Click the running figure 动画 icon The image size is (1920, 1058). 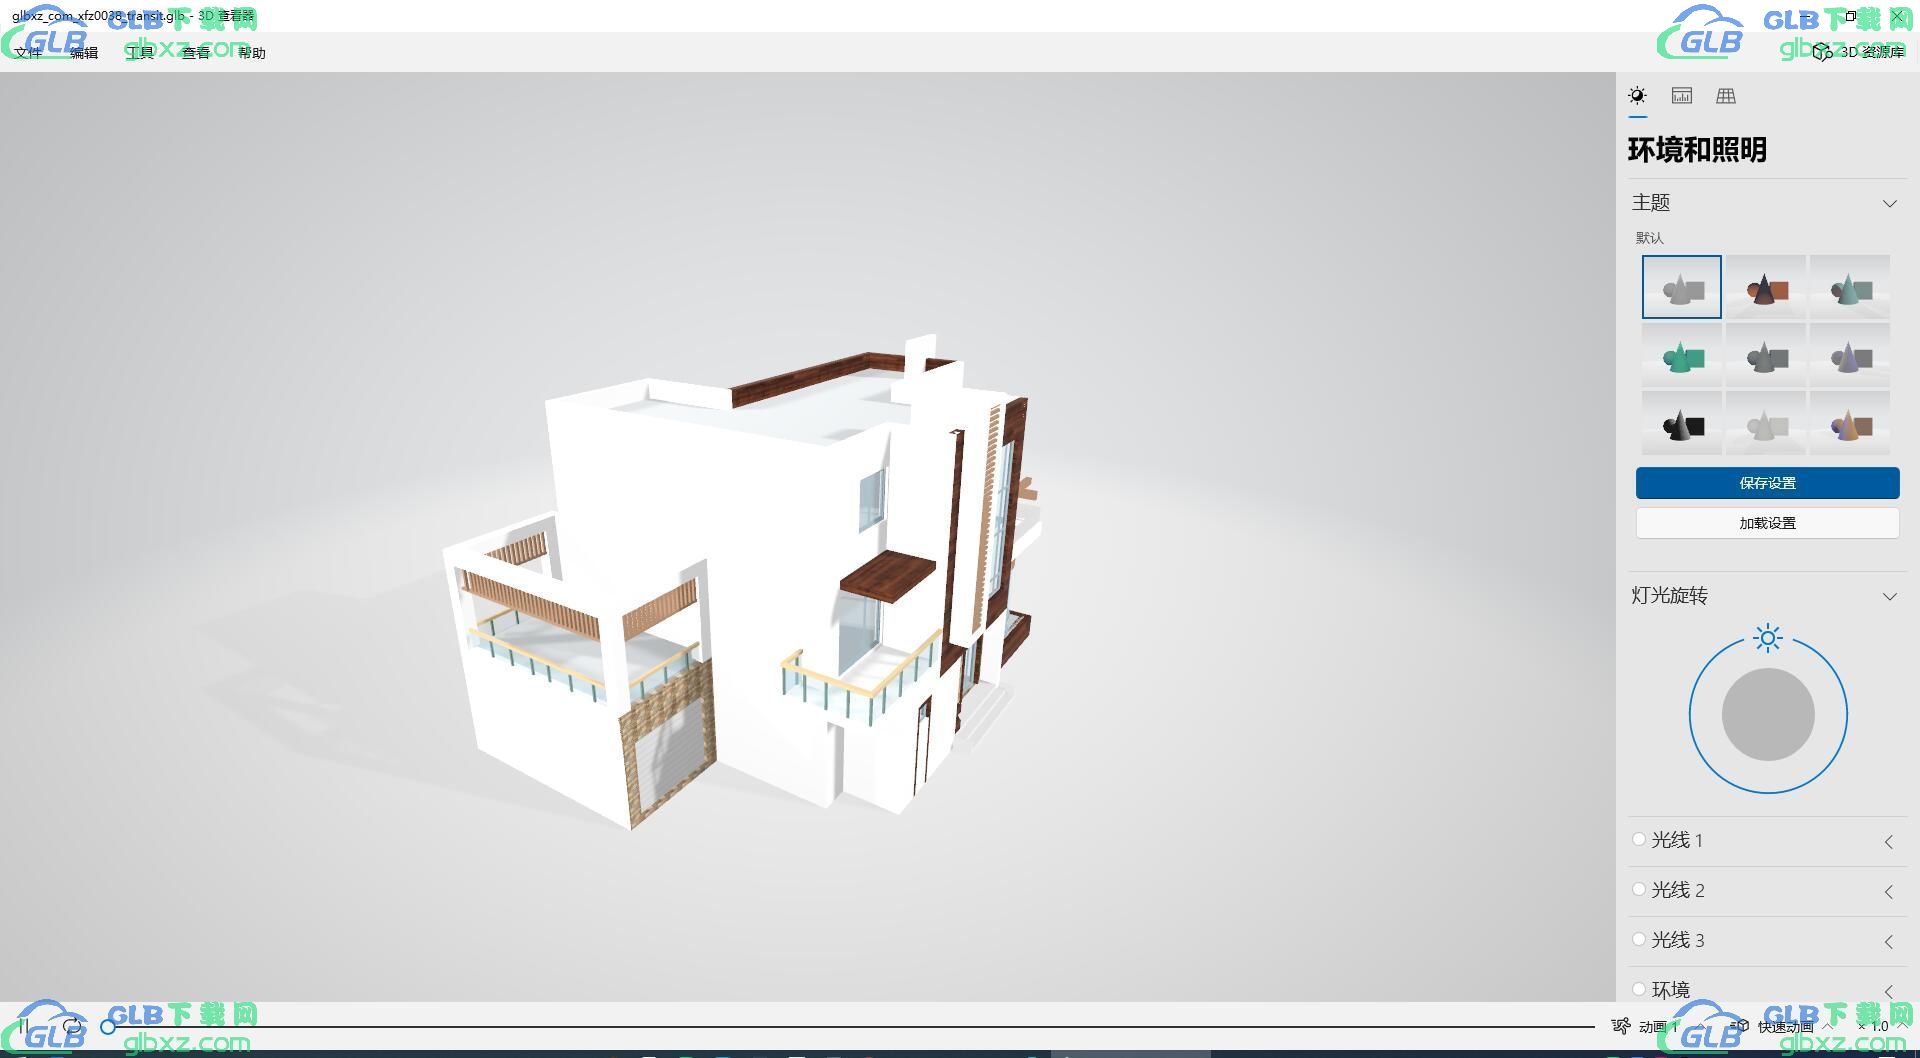point(1621,1026)
